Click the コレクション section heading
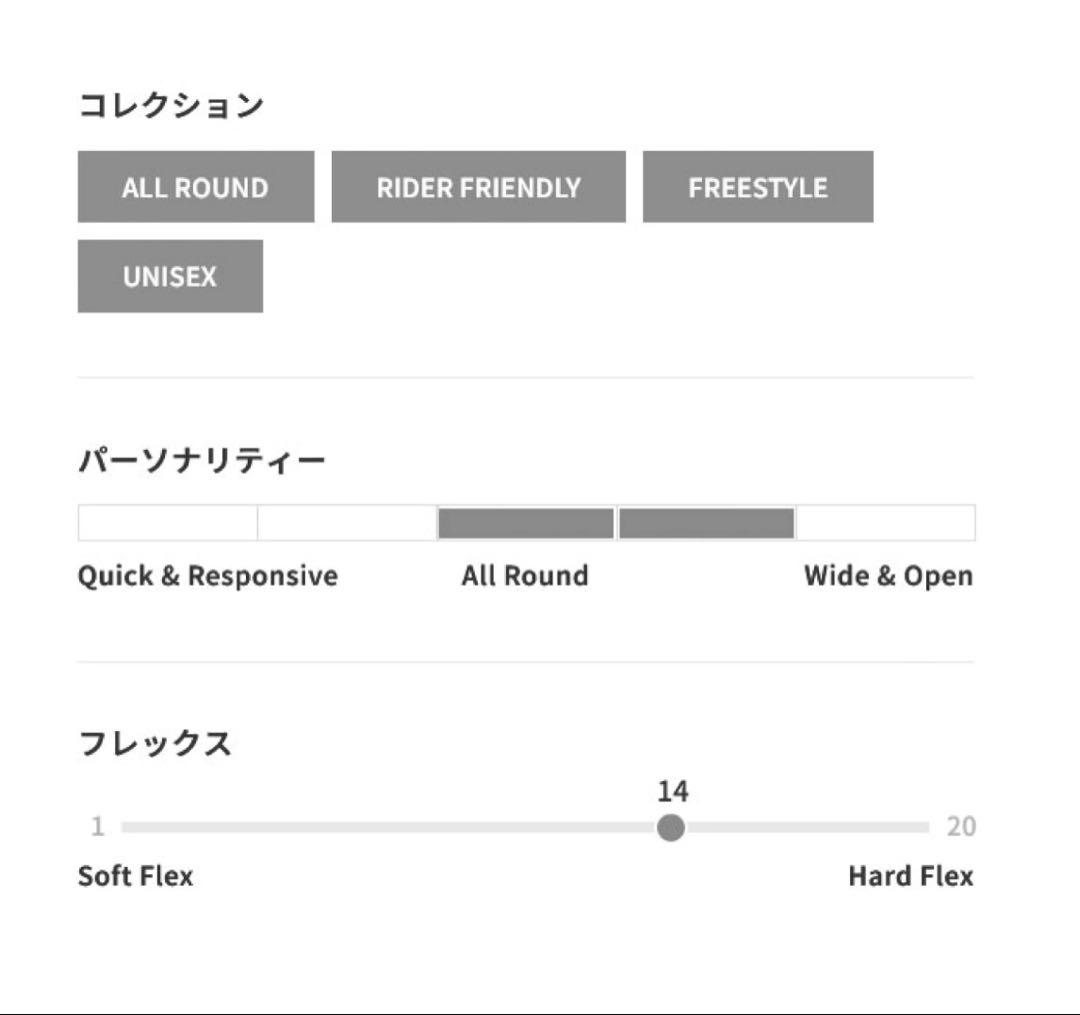Viewport: 1080px width, 1015px height. tap(170, 105)
